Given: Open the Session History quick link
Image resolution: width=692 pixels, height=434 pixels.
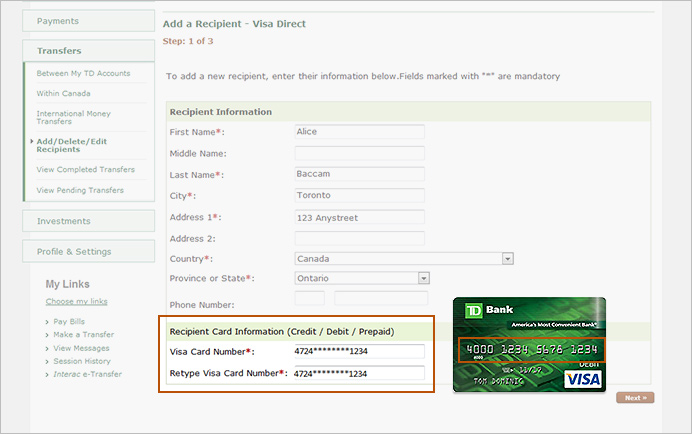Looking at the screenshot, I should pyautogui.click(x=82, y=361).
